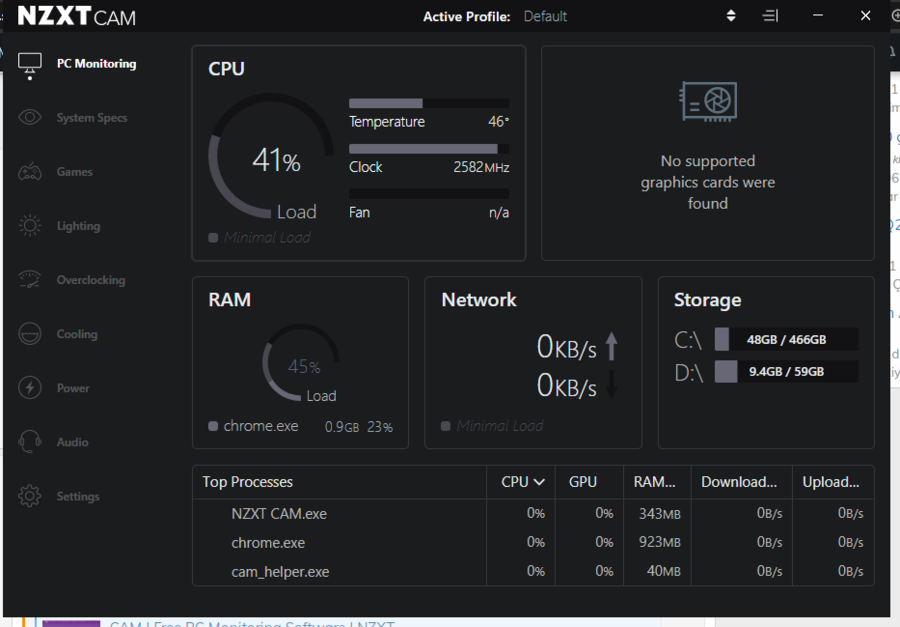900x627 pixels.
Task: Sort processes by CPU column arrow
Action: coord(540,482)
